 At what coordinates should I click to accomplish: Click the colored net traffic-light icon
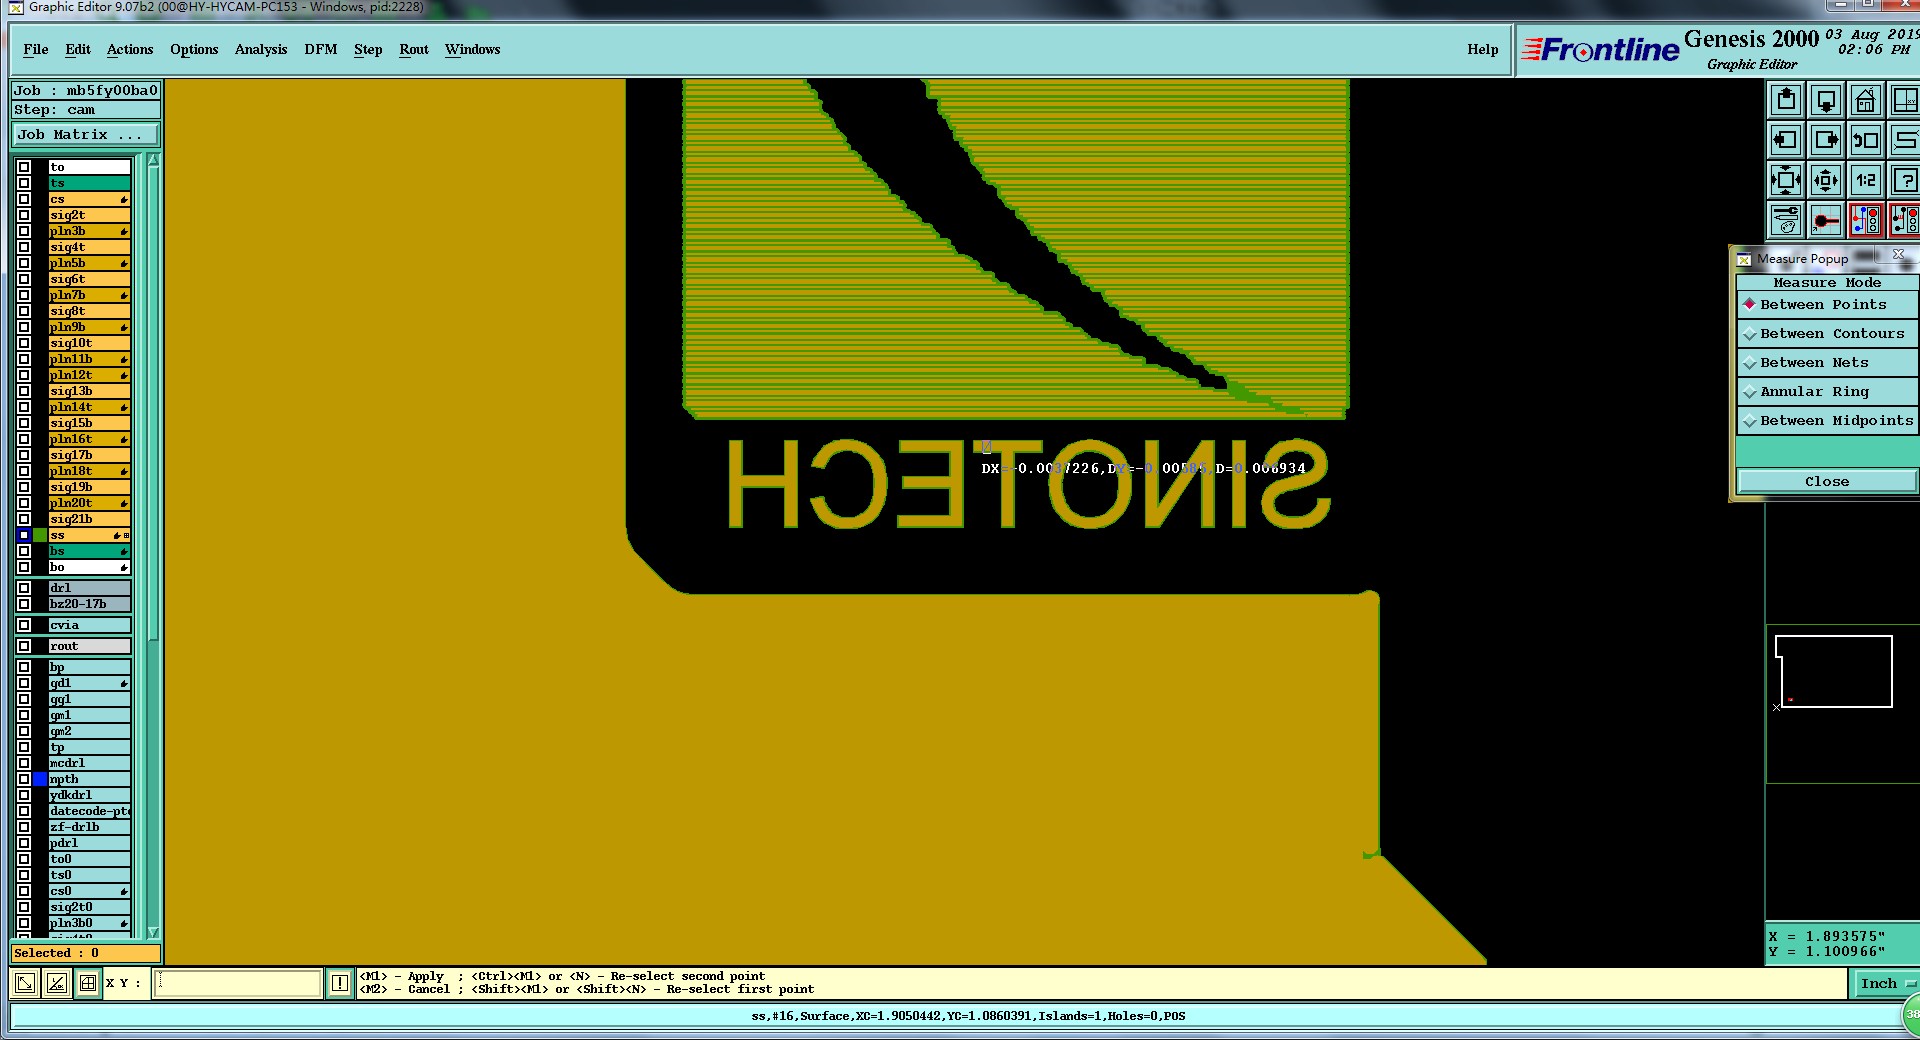coord(1866,220)
